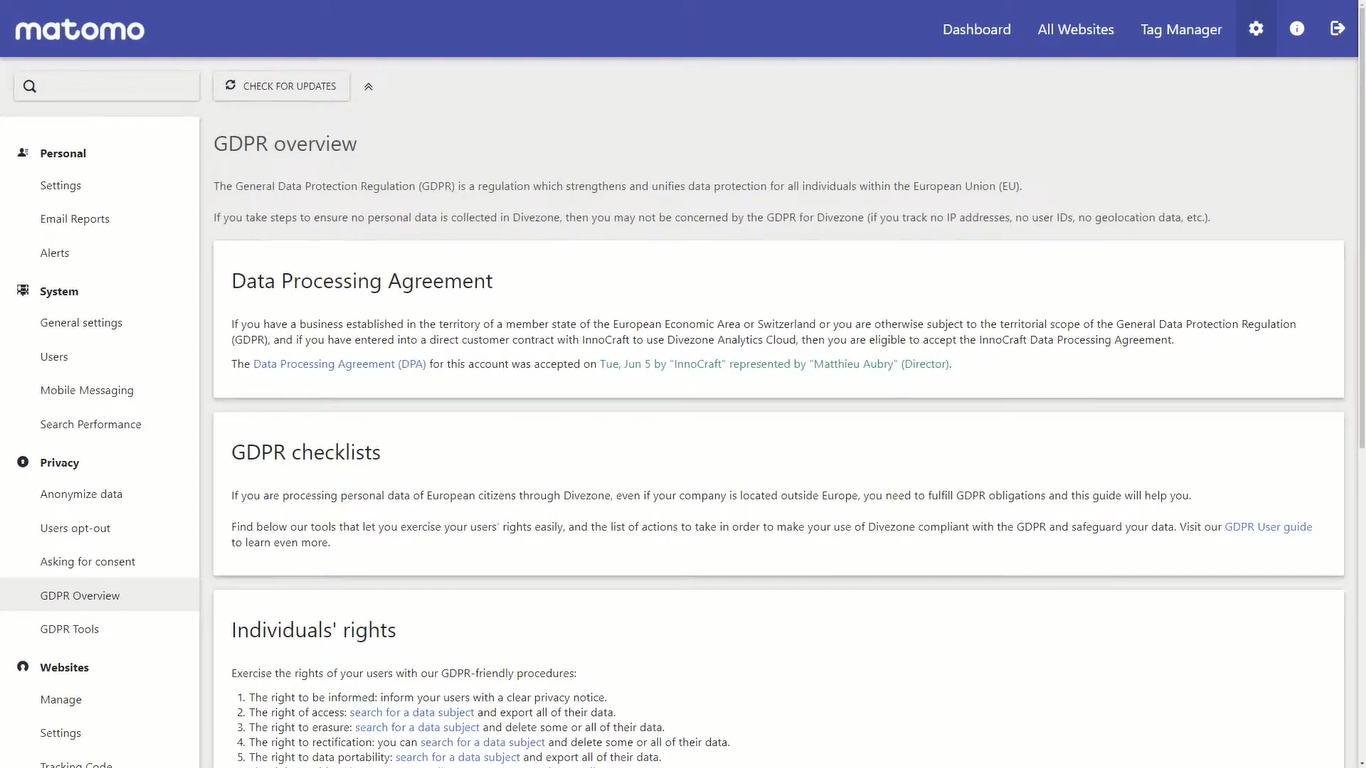1366x768 pixels.
Task: Select GDPR Tools in the sidebar
Action: point(69,628)
